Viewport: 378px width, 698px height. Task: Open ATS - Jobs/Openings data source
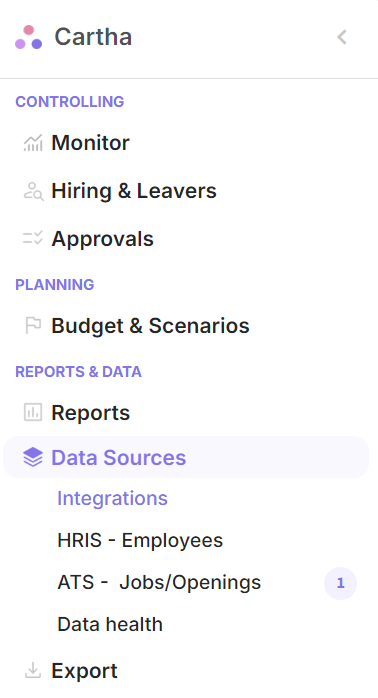tap(159, 582)
